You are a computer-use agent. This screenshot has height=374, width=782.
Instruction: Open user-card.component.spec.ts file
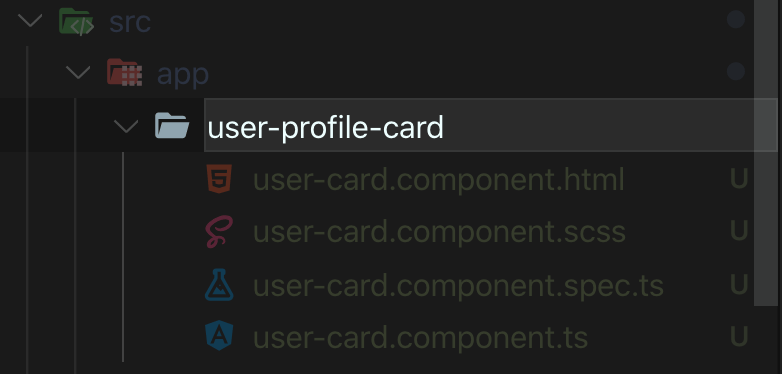coord(458,285)
